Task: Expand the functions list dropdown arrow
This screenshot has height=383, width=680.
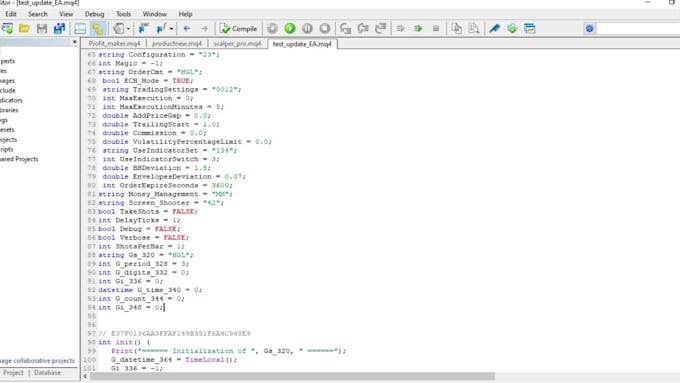Action: coord(172,29)
